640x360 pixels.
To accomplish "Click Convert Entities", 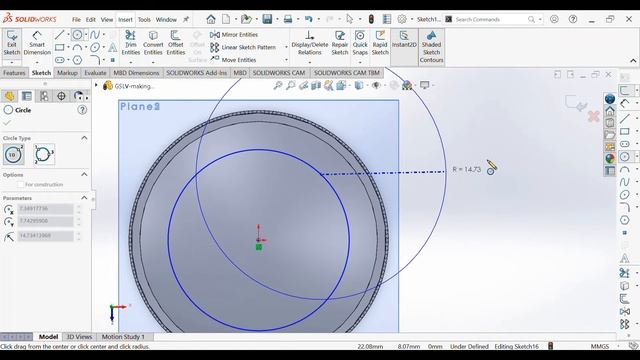I will 153,43.
